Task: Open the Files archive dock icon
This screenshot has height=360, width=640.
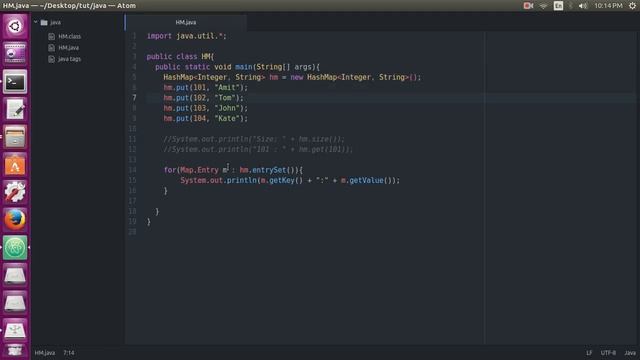Action: tap(15, 137)
